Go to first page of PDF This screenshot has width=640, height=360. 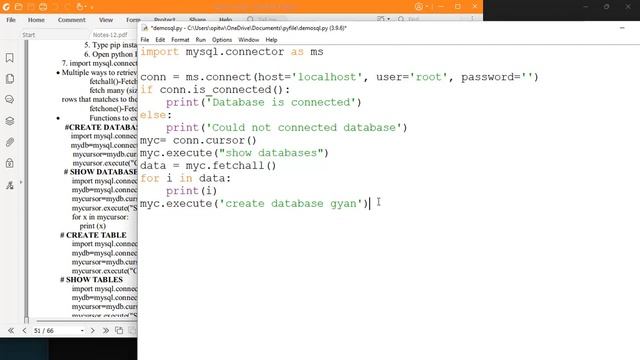point(11,330)
